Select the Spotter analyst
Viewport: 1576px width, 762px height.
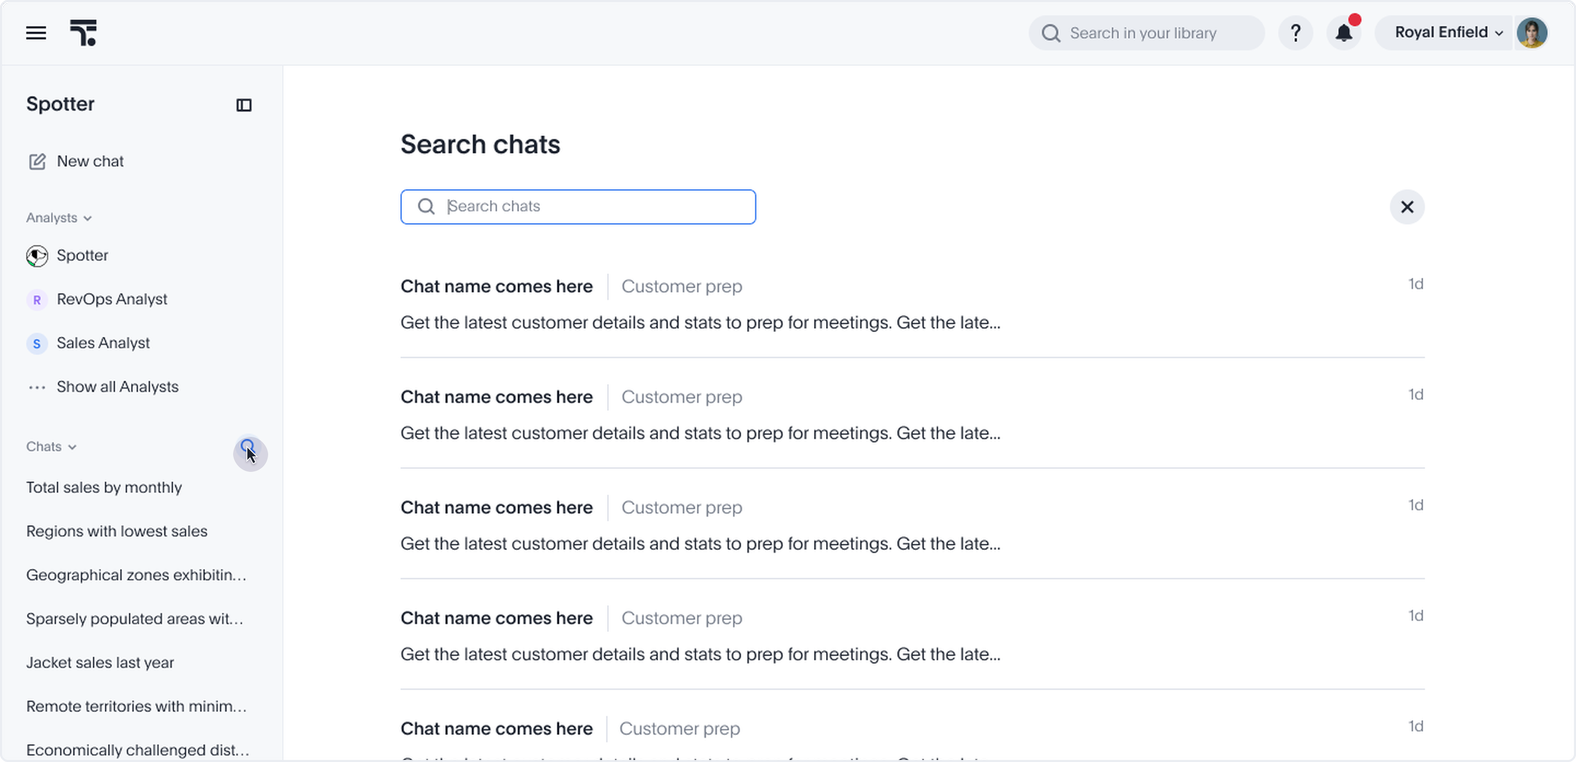click(82, 256)
